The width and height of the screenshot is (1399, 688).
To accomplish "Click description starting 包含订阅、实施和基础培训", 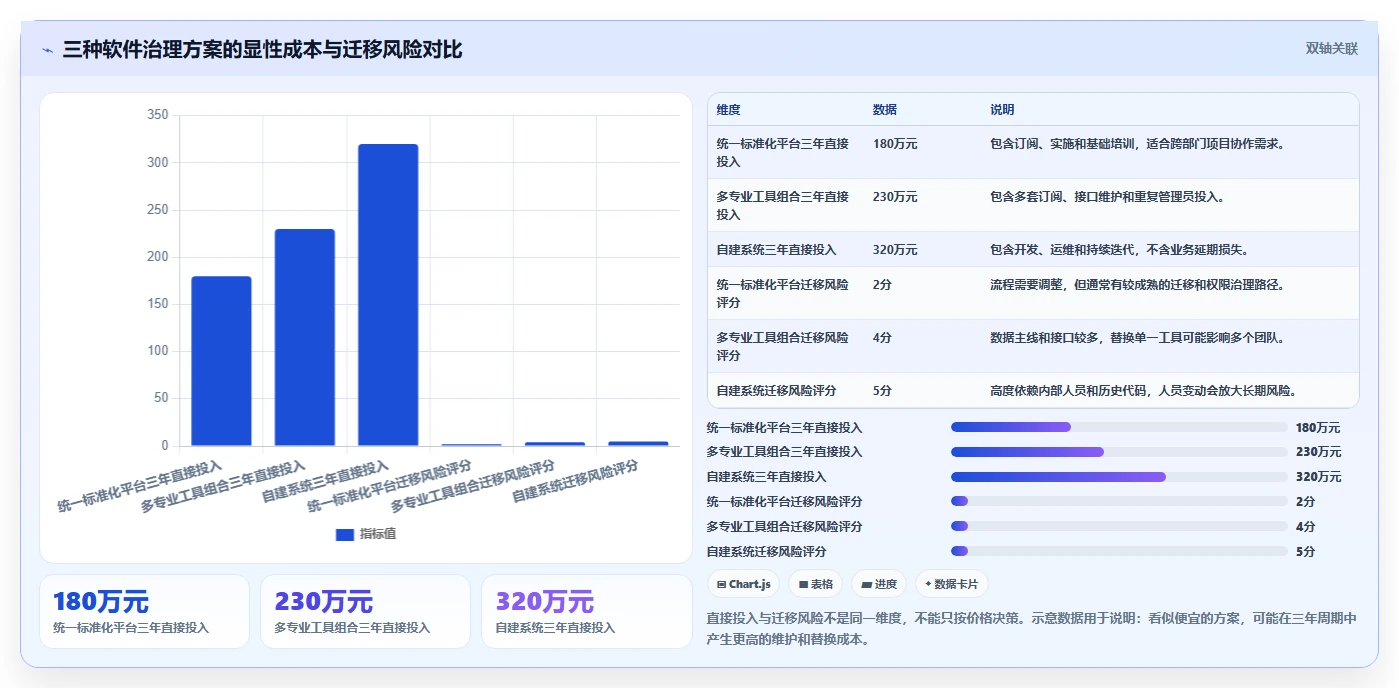I will point(1137,144).
